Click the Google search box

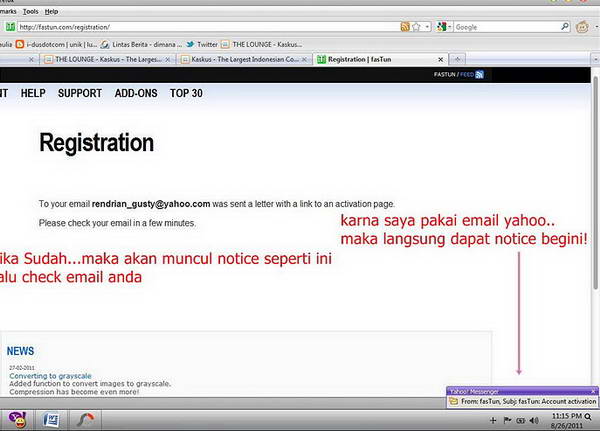click(x=507, y=27)
